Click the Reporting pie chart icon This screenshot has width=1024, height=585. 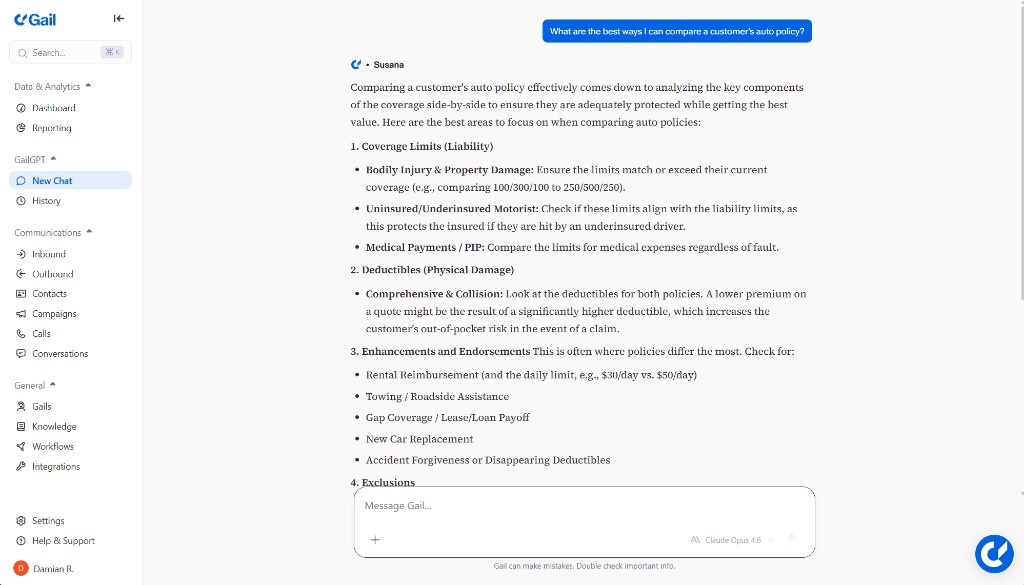tap(21, 128)
